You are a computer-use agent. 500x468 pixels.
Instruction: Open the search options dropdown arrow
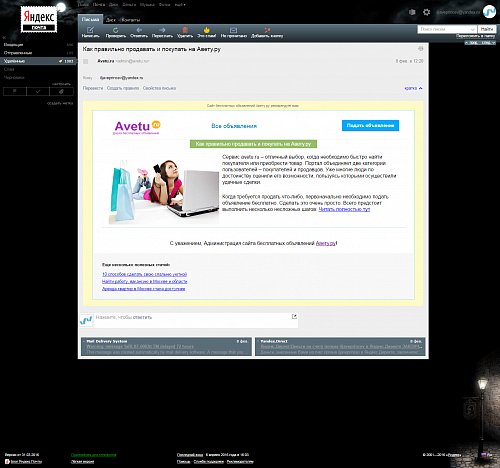click(x=472, y=29)
